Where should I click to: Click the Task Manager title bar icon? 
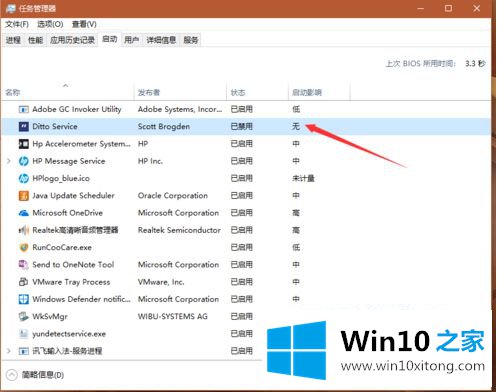click(10, 8)
